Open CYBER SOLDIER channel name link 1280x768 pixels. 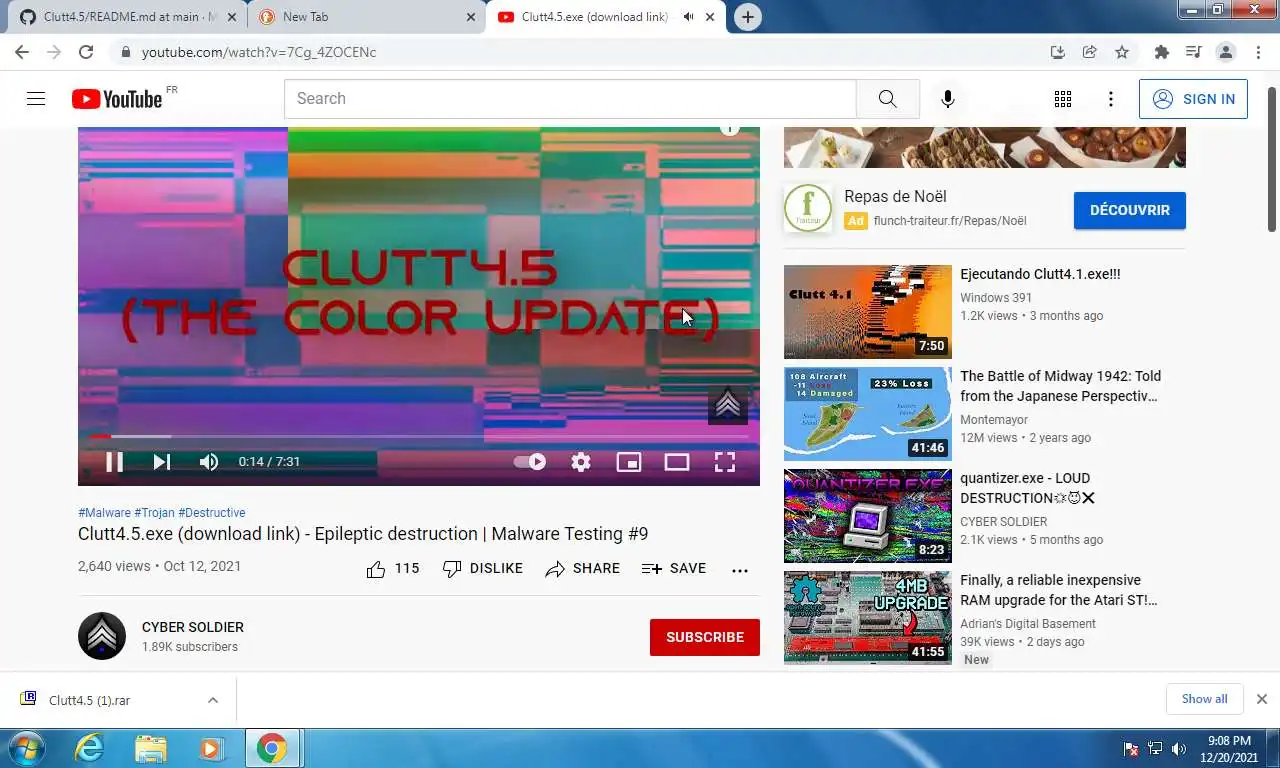tap(193, 627)
